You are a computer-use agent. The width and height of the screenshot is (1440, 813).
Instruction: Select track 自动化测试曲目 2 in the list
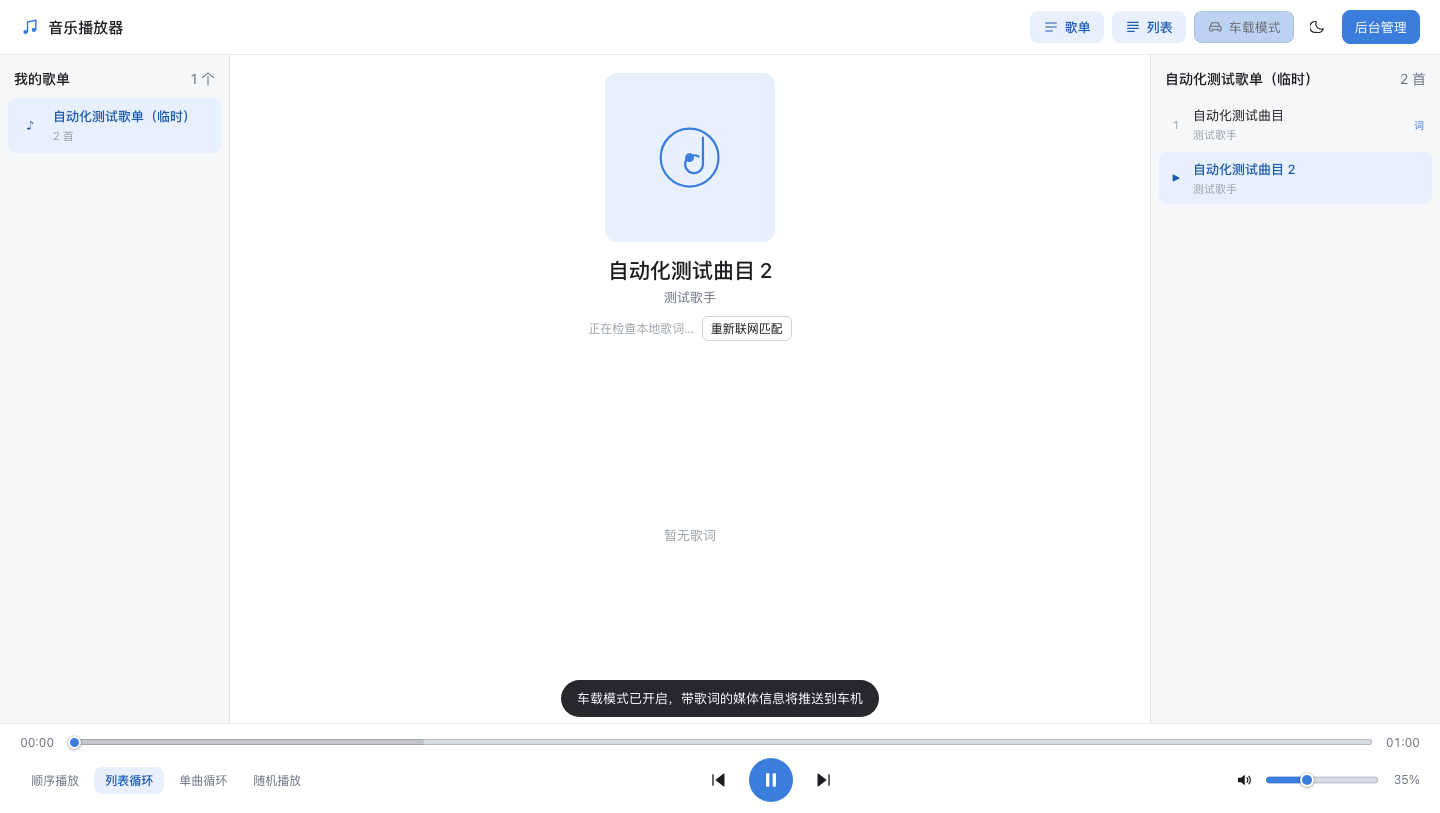[1295, 178]
